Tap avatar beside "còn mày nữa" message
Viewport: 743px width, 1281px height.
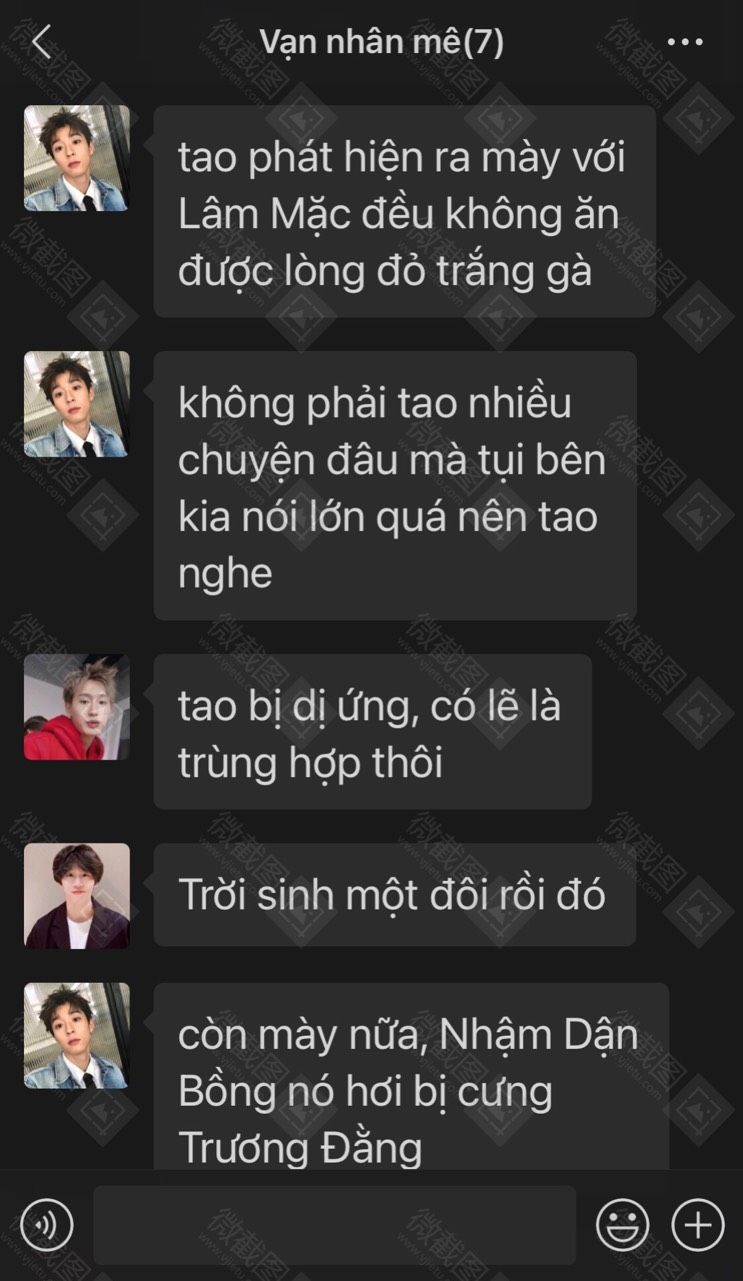[77, 1036]
